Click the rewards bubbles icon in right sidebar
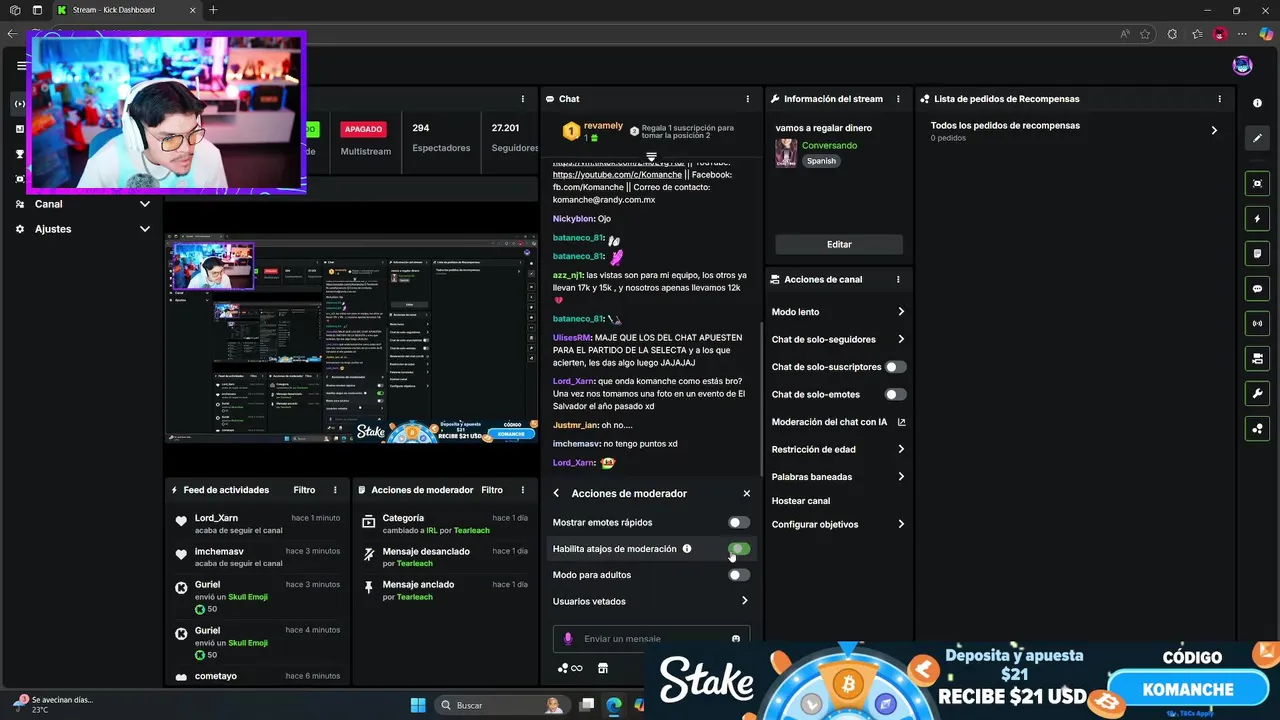 [1258, 428]
